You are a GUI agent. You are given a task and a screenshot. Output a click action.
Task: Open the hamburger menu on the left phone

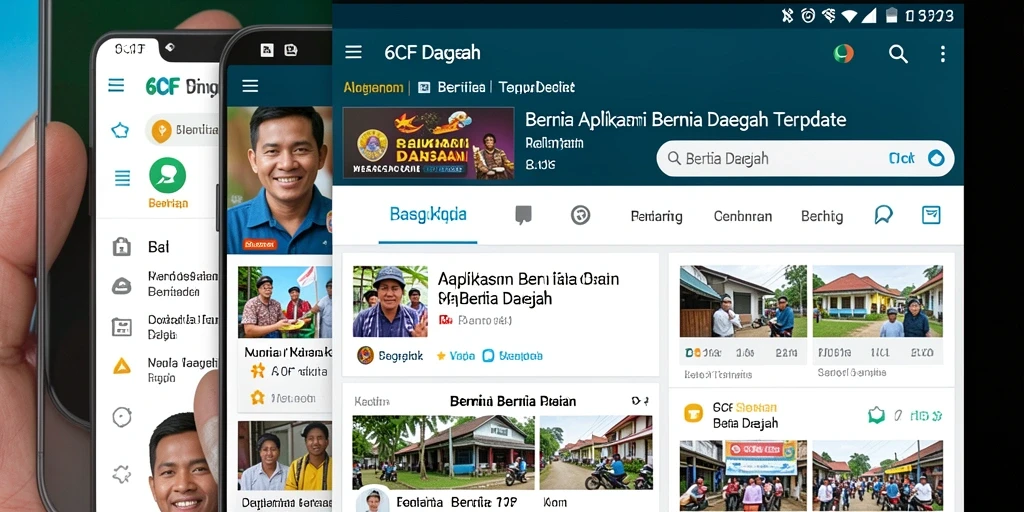[116, 85]
